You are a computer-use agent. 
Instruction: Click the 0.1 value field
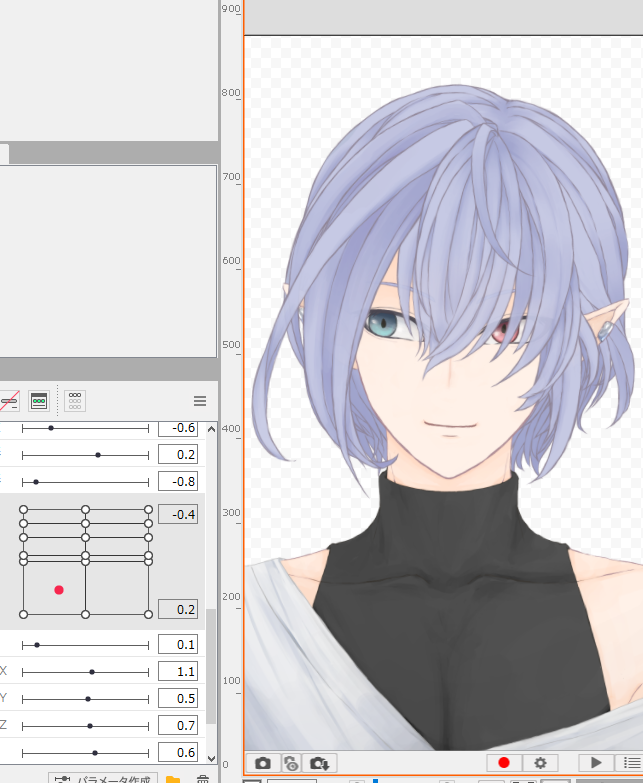coord(178,645)
